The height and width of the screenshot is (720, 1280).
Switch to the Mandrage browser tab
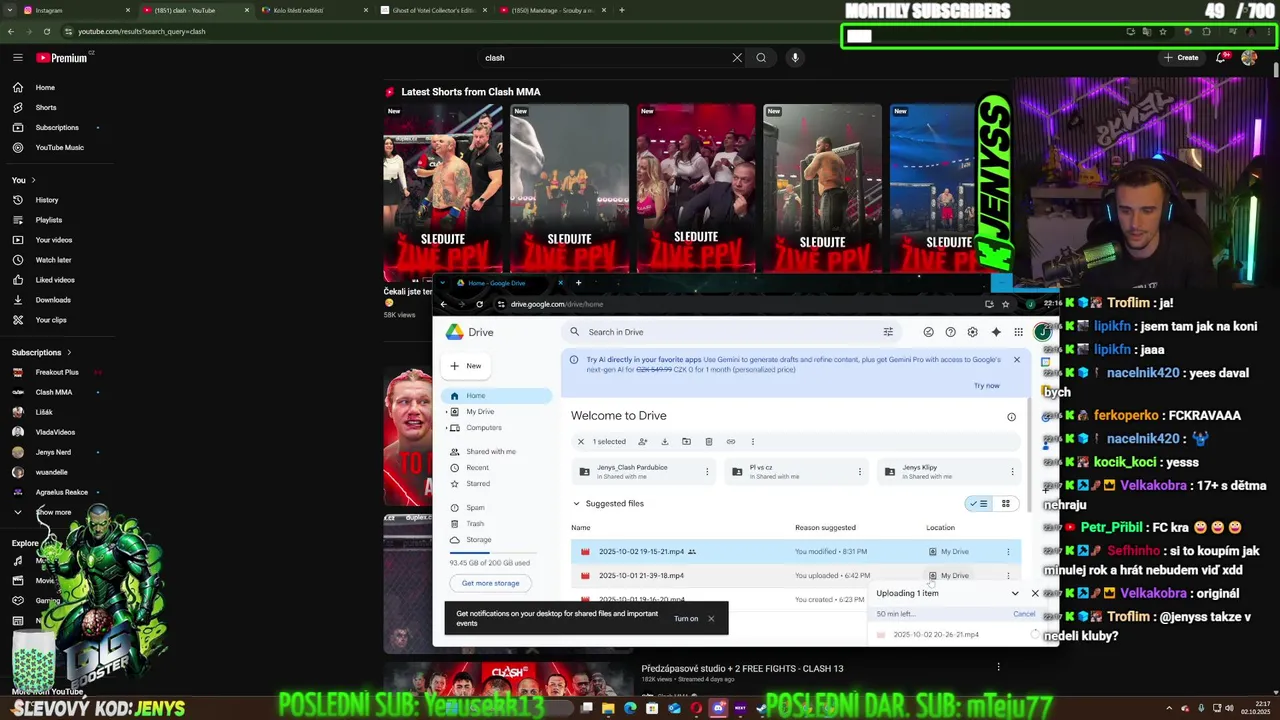553,10
